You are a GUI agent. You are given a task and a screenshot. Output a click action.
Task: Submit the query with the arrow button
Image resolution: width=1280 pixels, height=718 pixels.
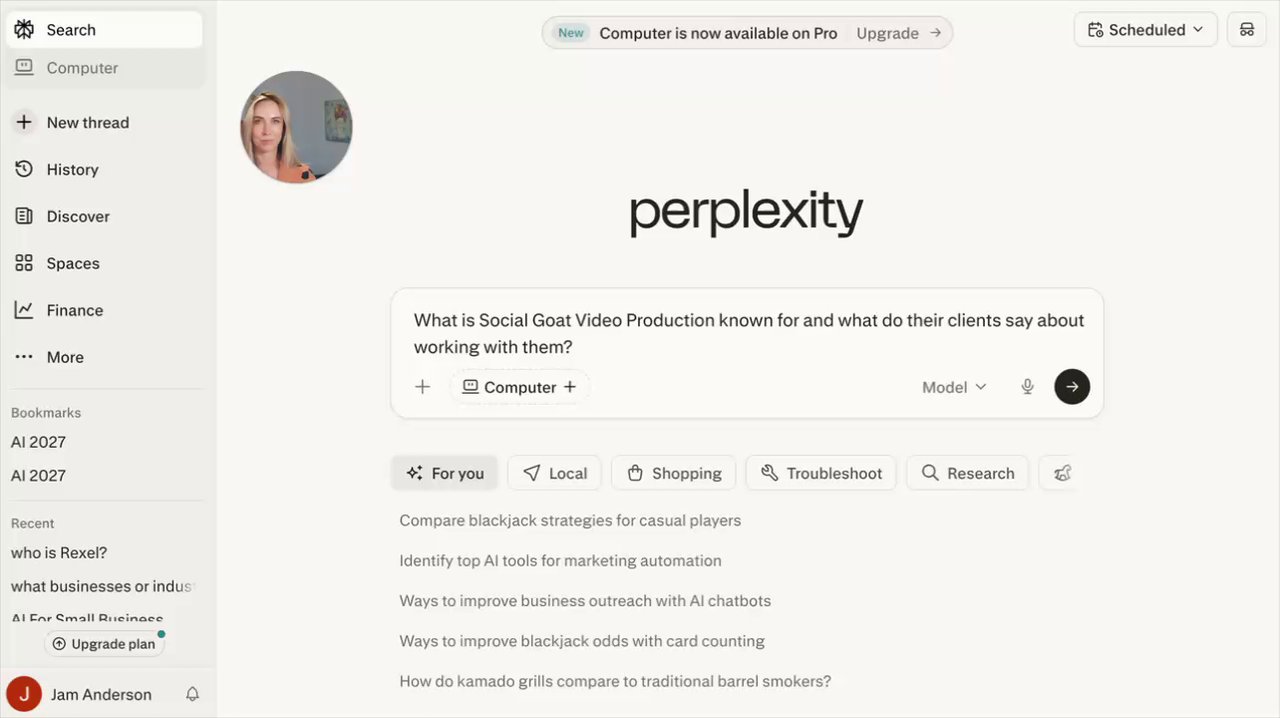[x=1072, y=387]
